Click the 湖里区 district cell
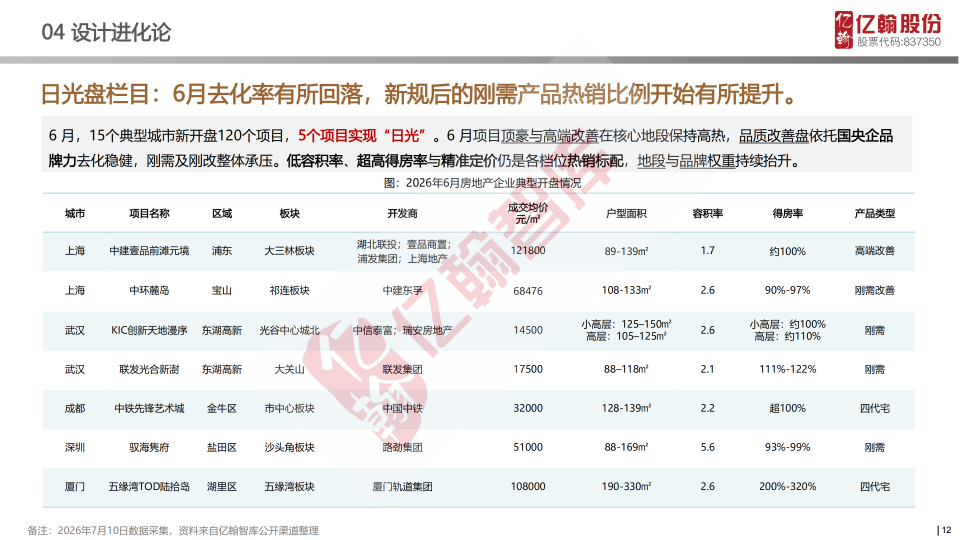Screen dimensions: 960x540 [222, 487]
